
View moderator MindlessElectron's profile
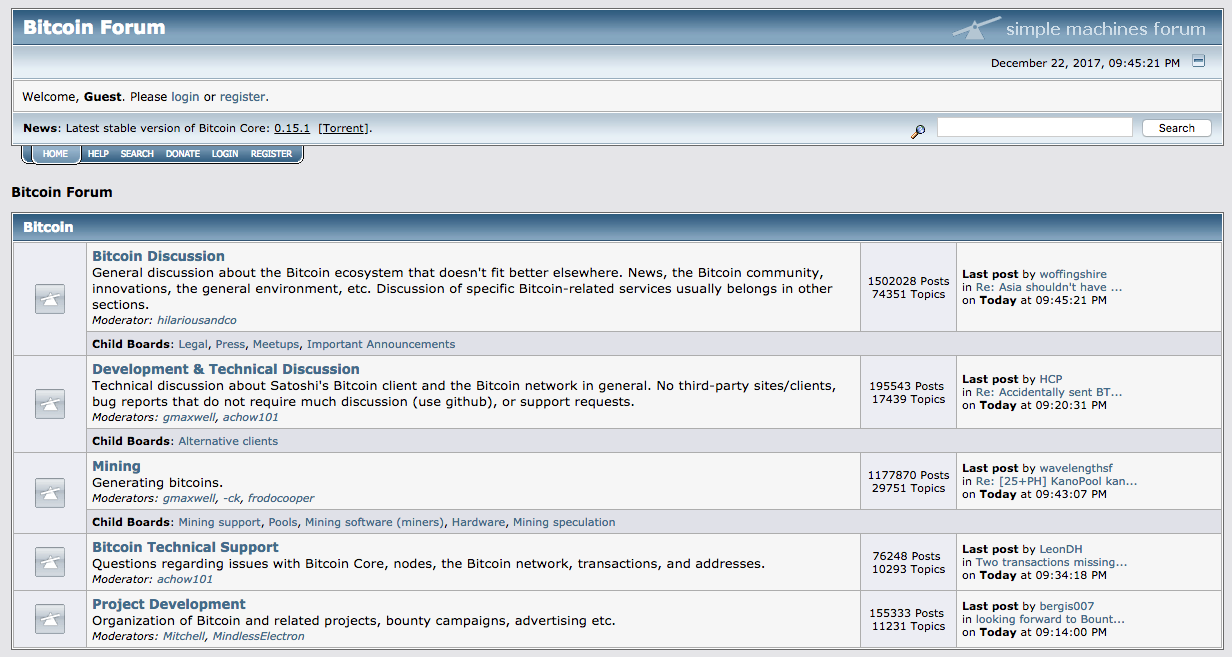click(x=259, y=636)
